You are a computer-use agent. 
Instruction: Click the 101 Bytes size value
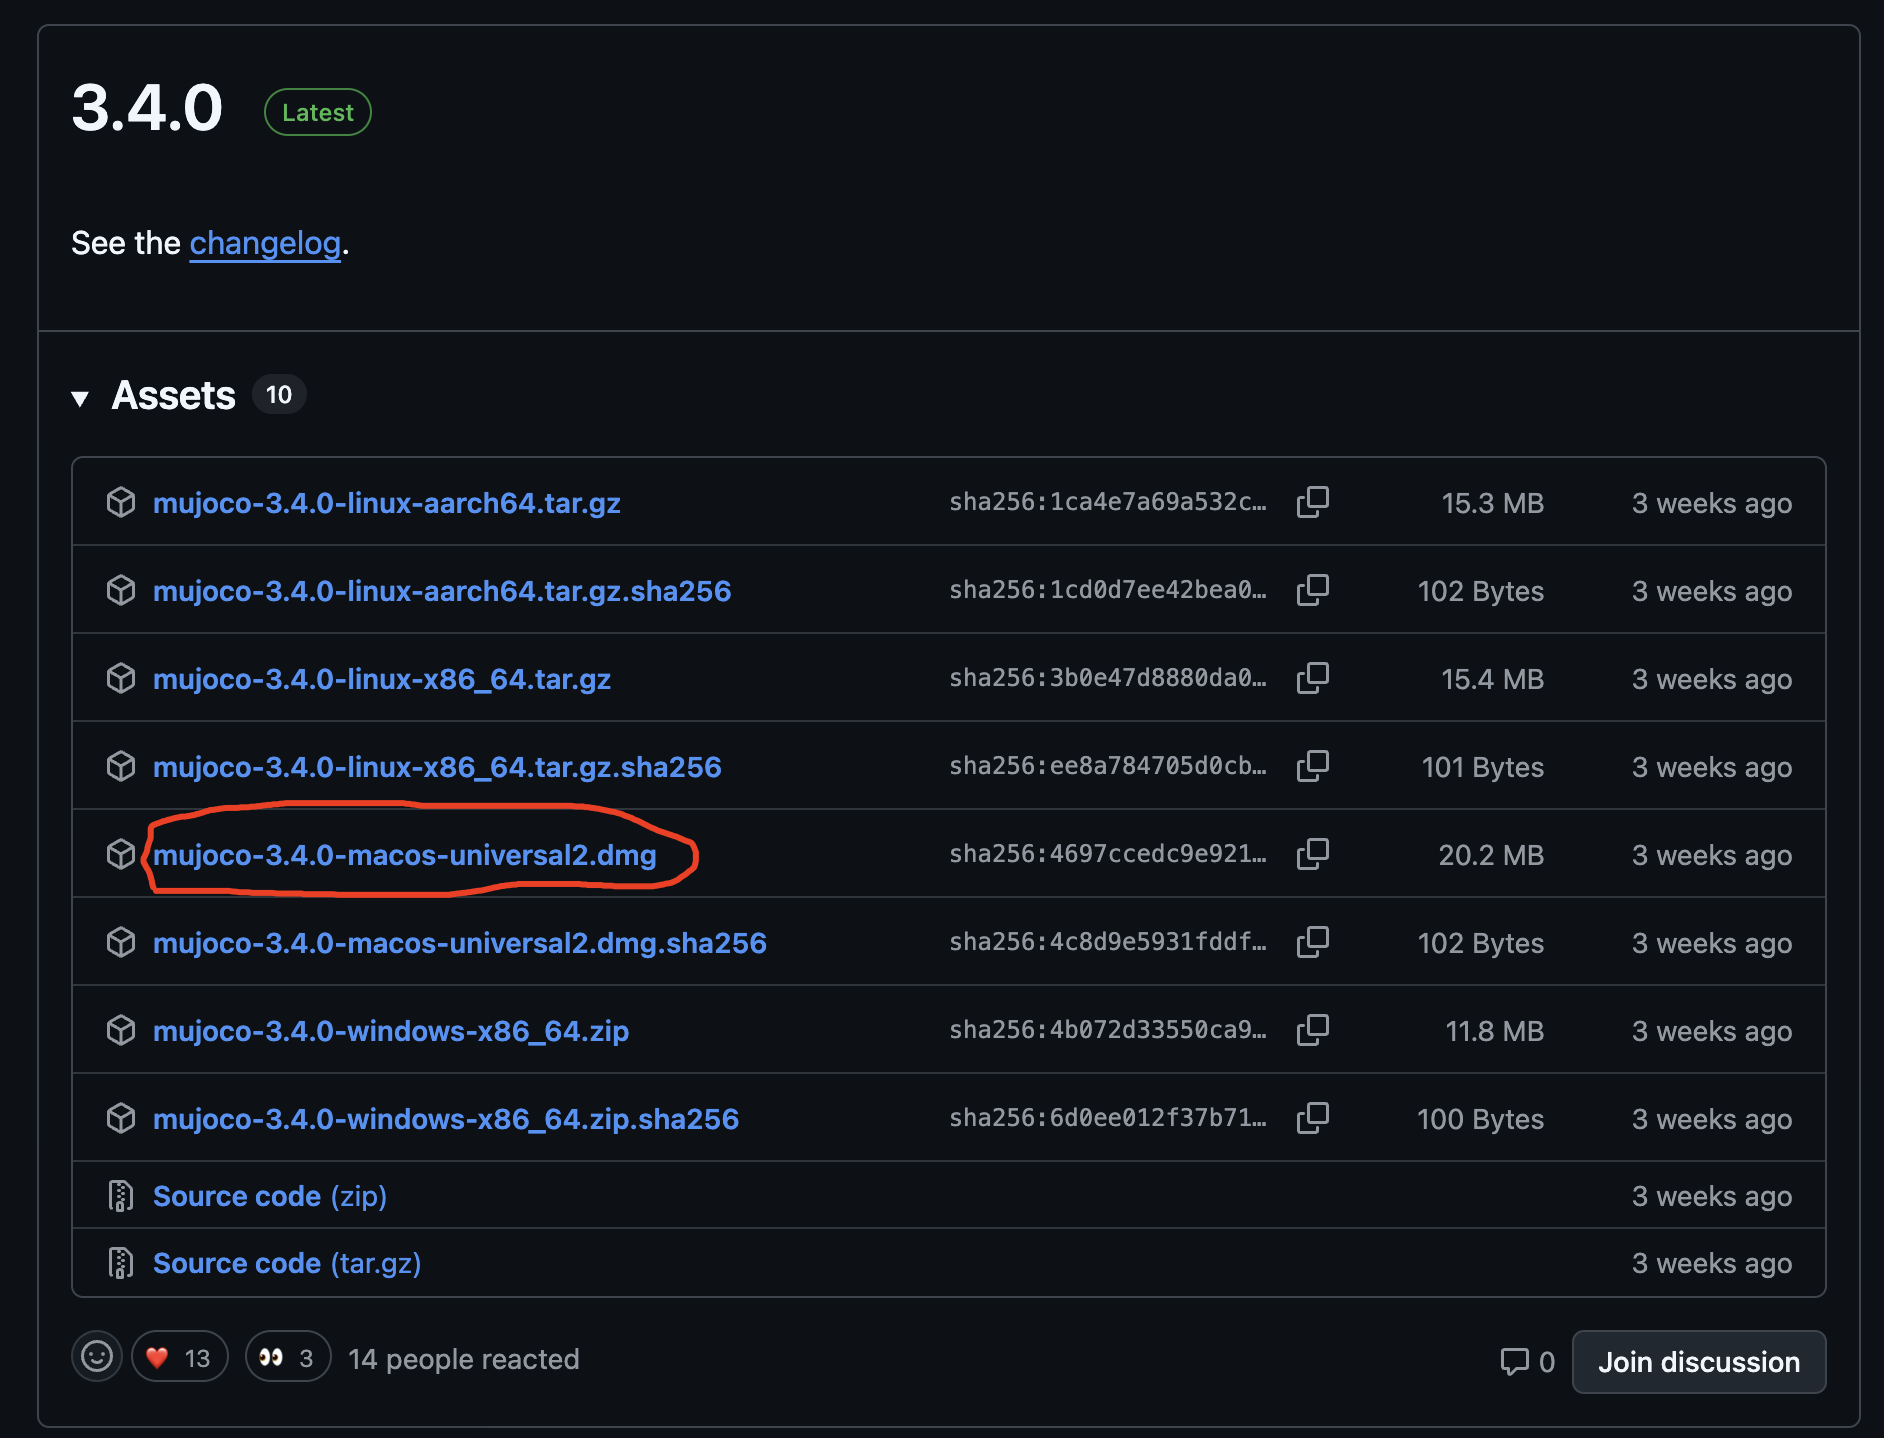click(1483, 767)
